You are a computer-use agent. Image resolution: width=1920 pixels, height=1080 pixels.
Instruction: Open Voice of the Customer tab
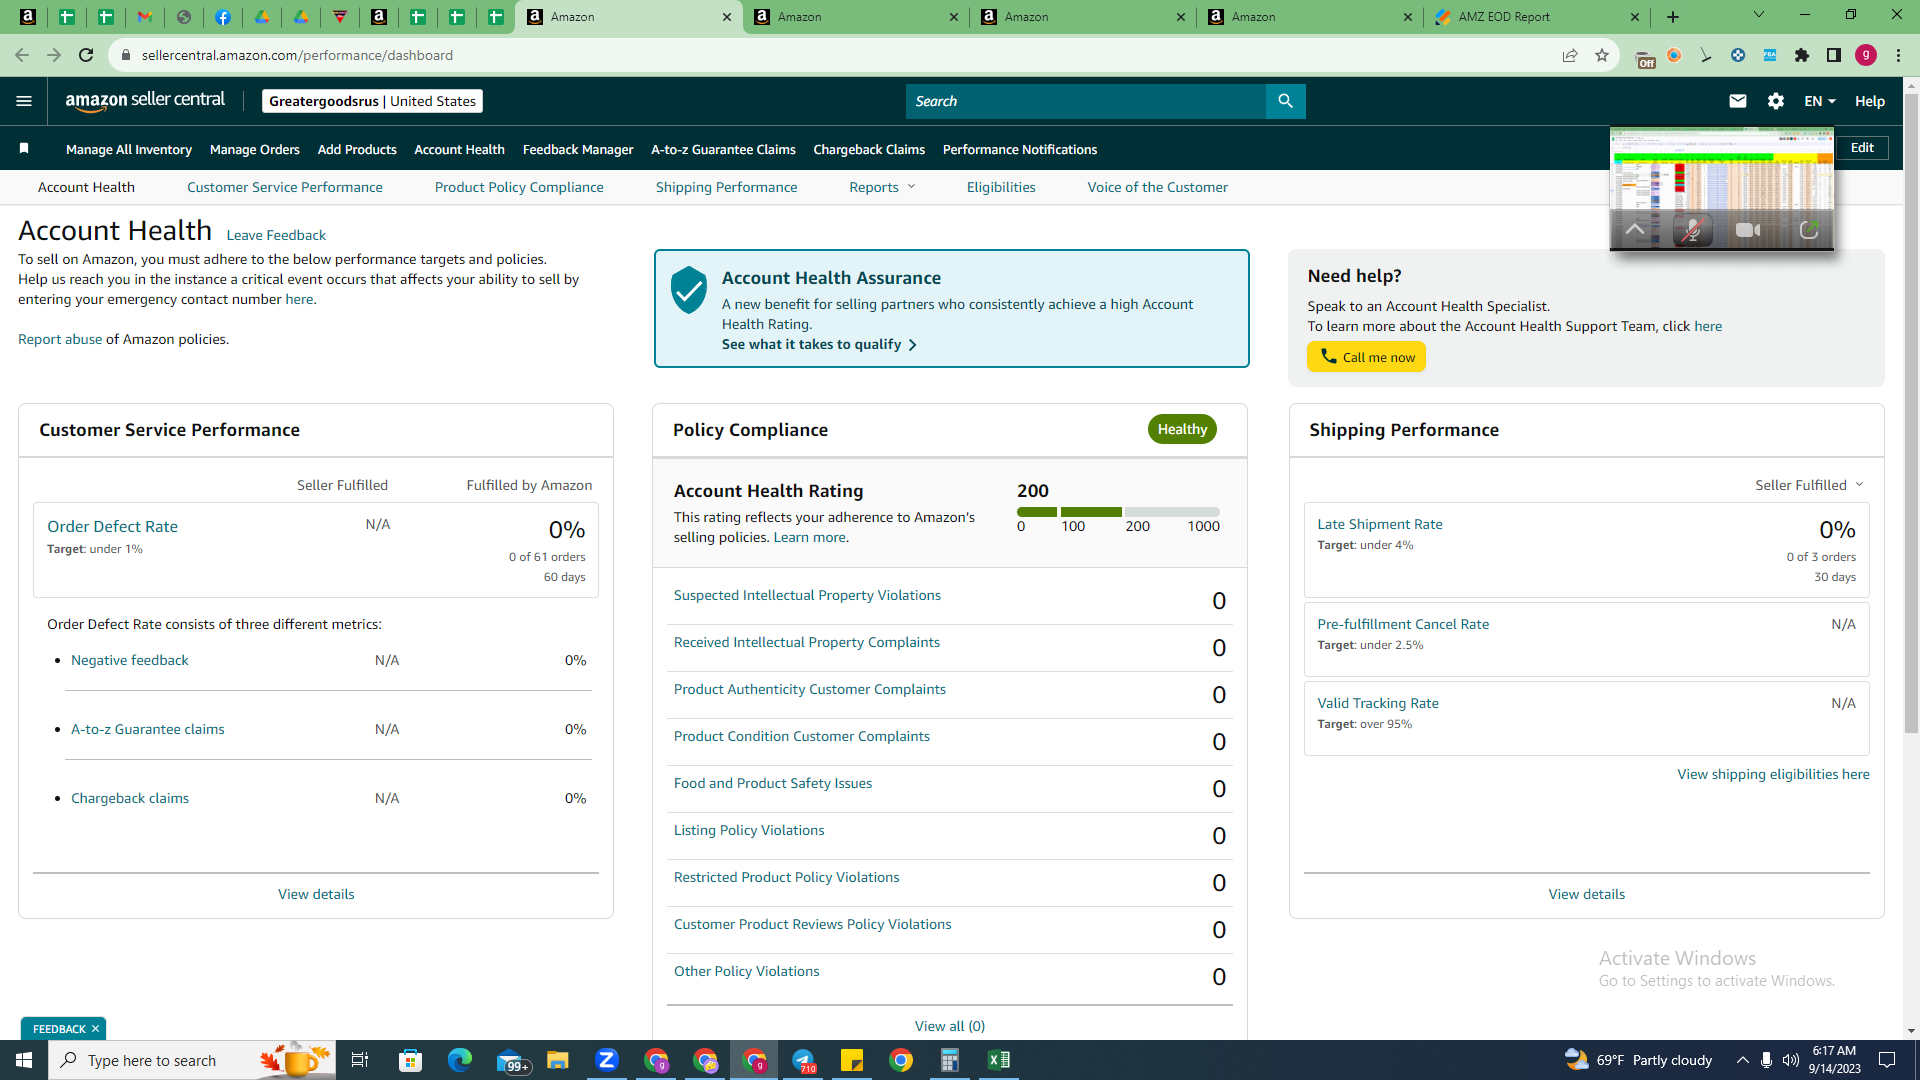coord(1158,187)
